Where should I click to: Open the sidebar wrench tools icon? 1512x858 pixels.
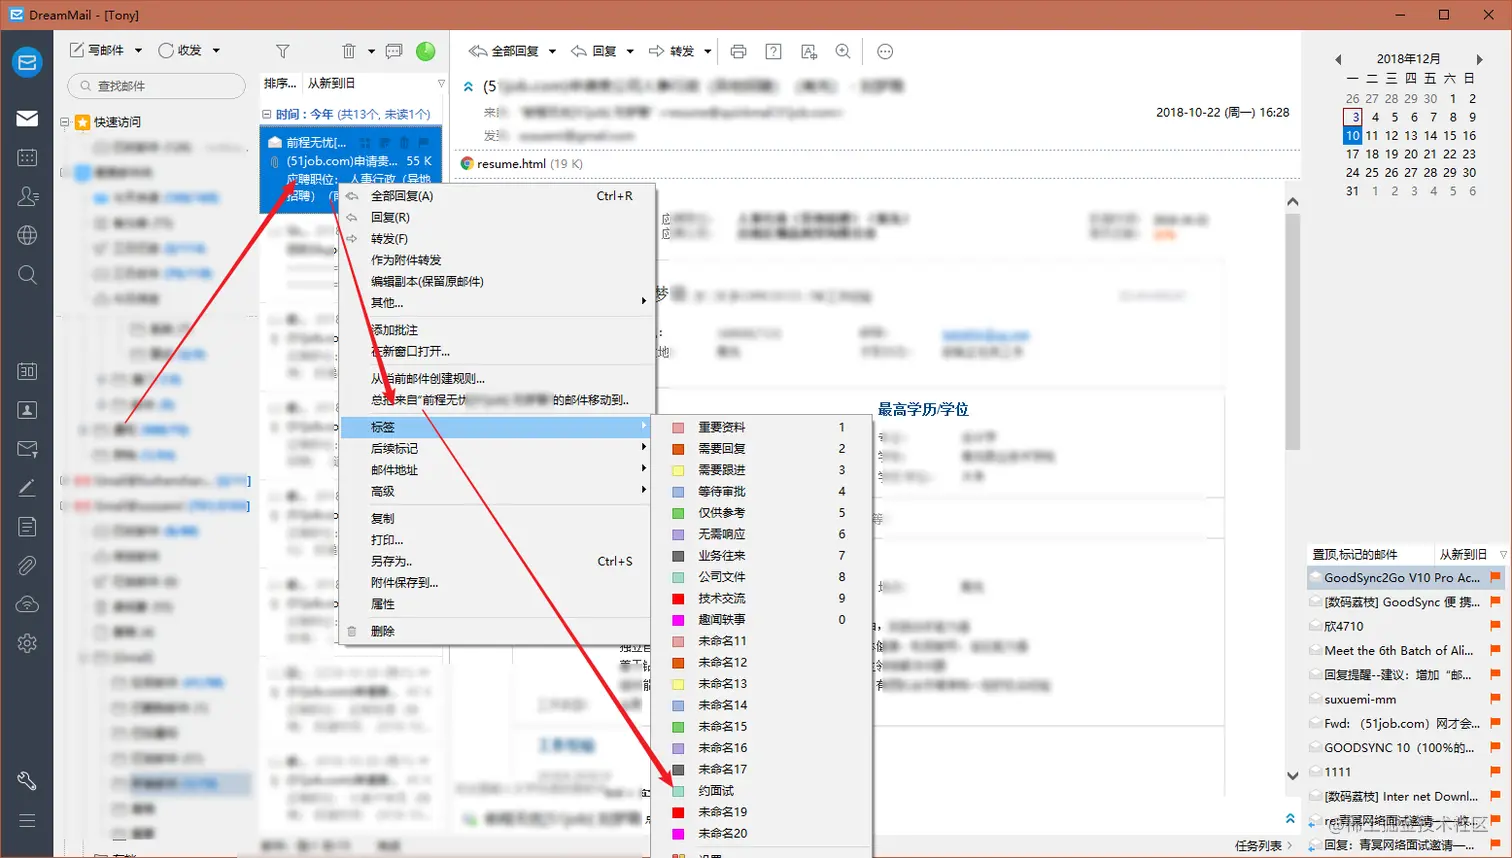tap(27, 781)
